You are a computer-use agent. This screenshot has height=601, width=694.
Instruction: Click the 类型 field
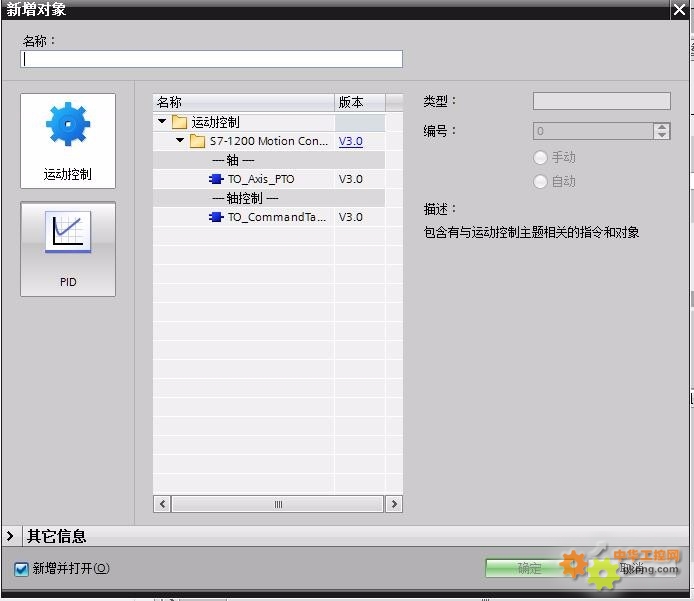(601, 101)
